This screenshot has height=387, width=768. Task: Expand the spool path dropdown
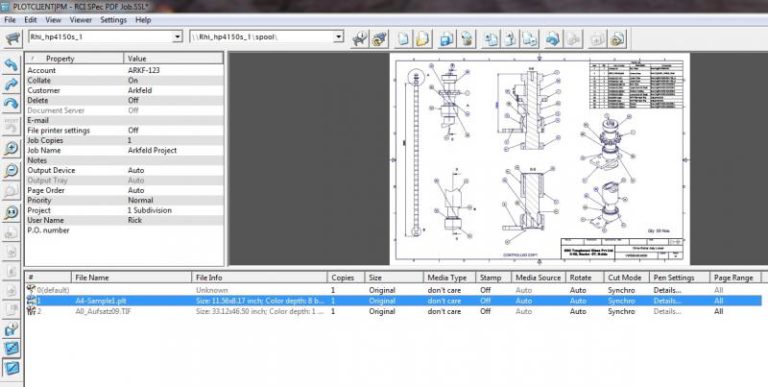(x=338, y=37)
